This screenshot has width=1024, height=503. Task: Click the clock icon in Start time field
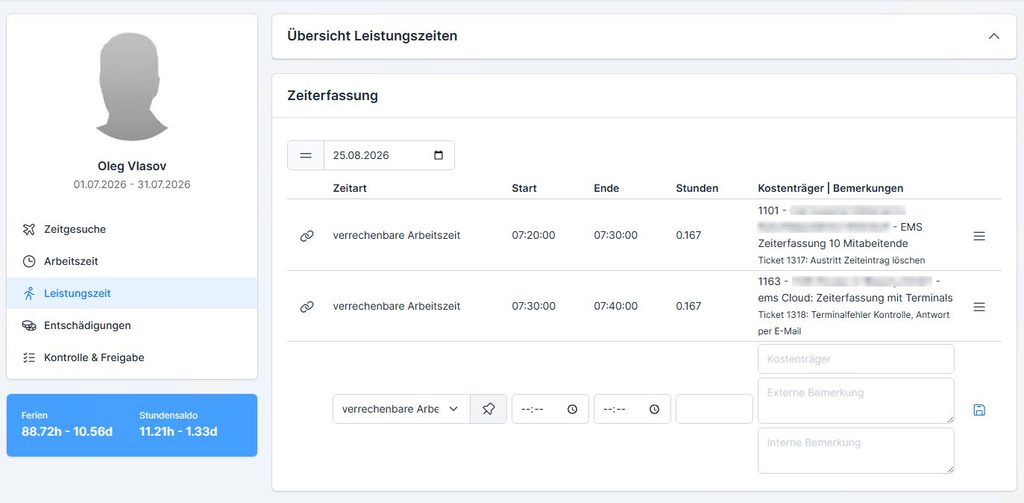pos(572,409)
